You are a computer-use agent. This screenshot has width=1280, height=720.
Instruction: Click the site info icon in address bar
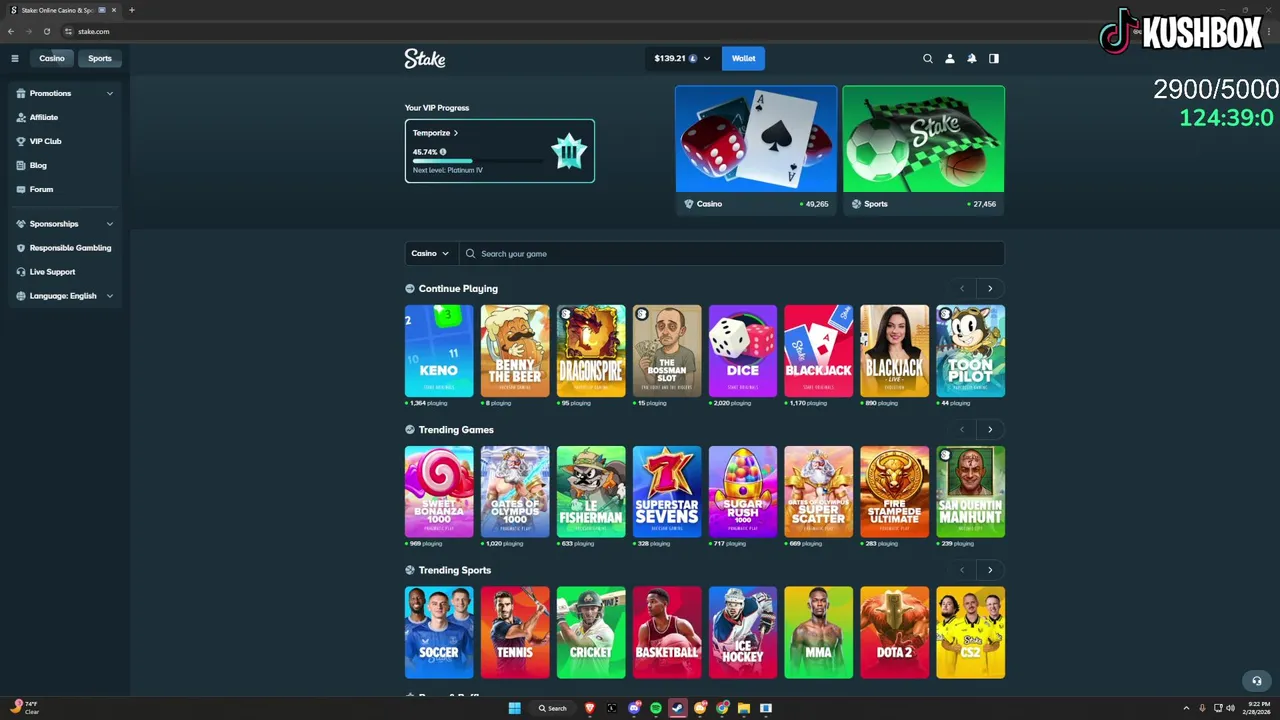click(x=69, y=31)
